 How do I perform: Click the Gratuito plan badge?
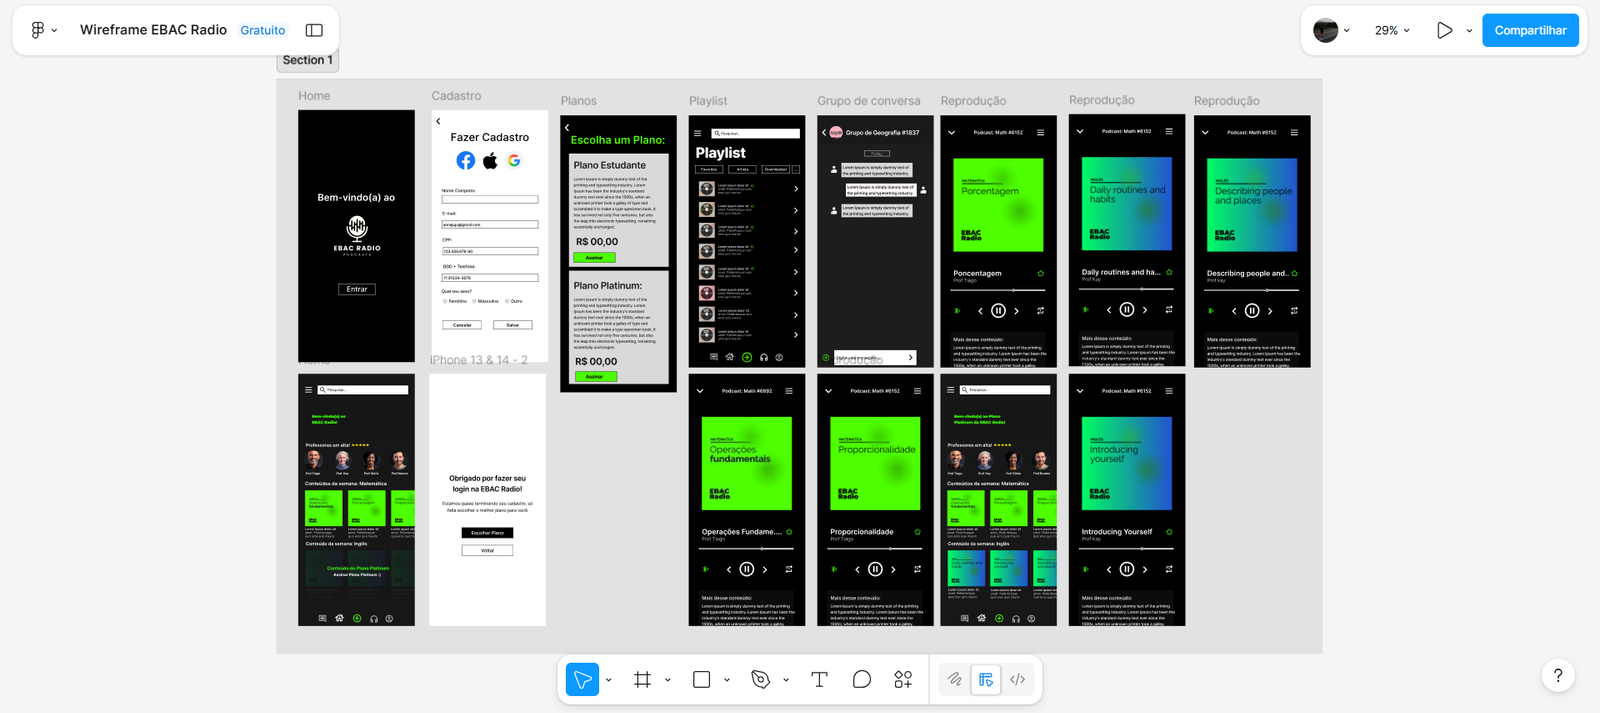pyautogui.click(x=263, y=30)
